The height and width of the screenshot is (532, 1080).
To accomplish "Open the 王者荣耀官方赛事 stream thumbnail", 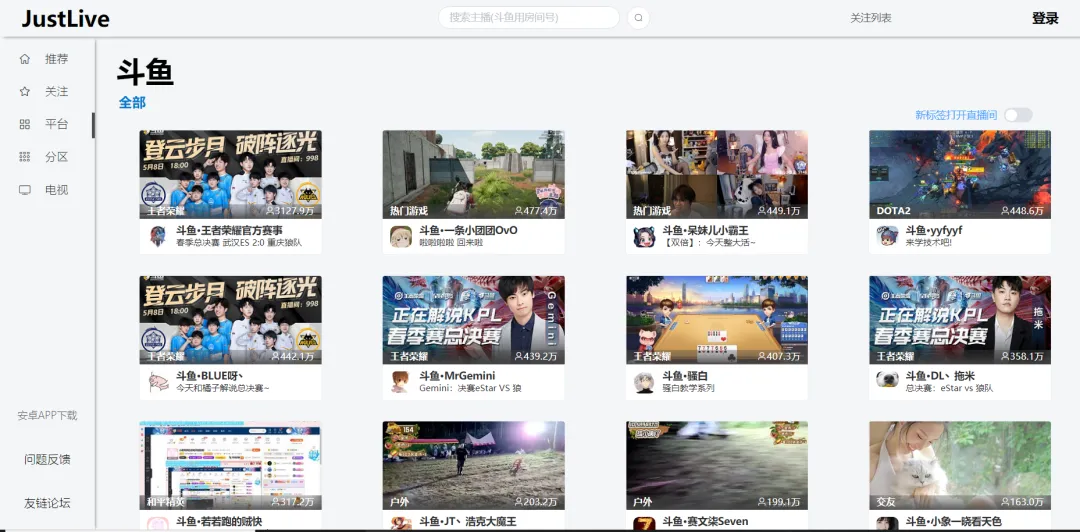I will point(231,174).
